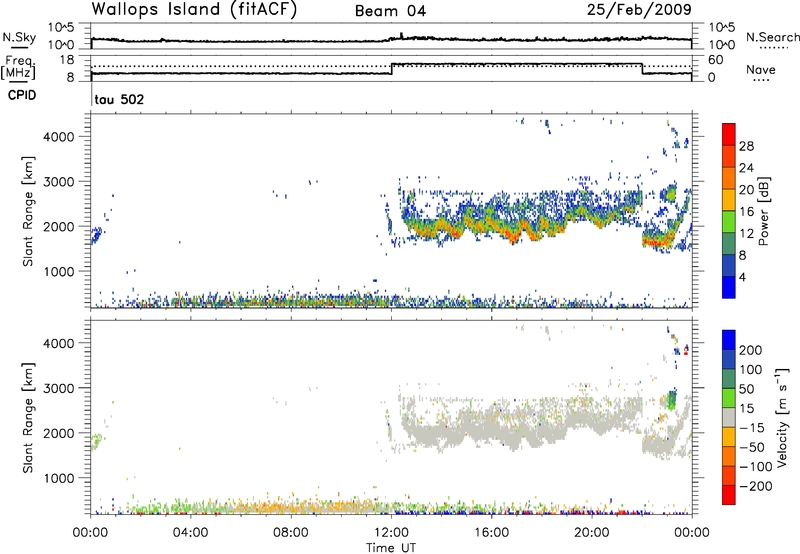This screenshot has height=554, width=800.
Task: Click the 1000 tick on Velocity panel axis
Action: (59, 478)
